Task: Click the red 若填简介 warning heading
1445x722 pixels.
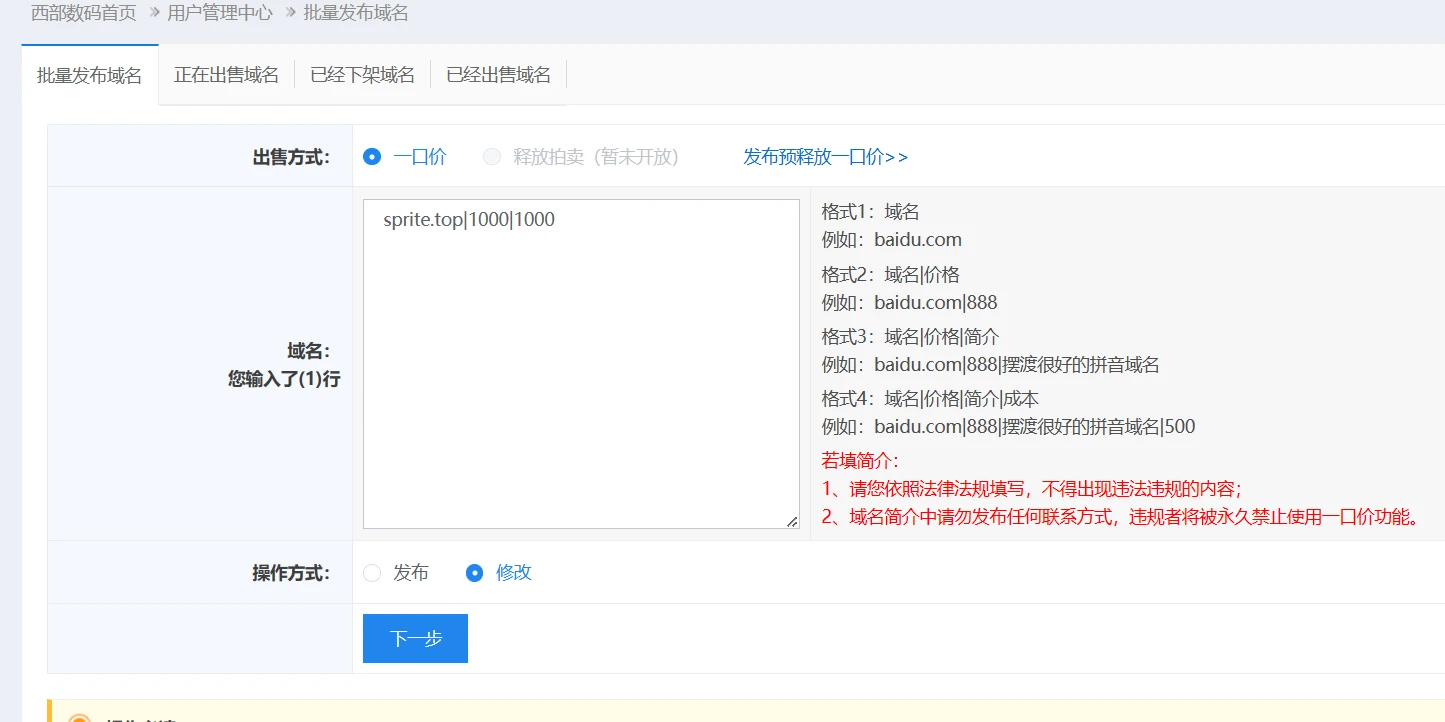Action: pos(860,461)
